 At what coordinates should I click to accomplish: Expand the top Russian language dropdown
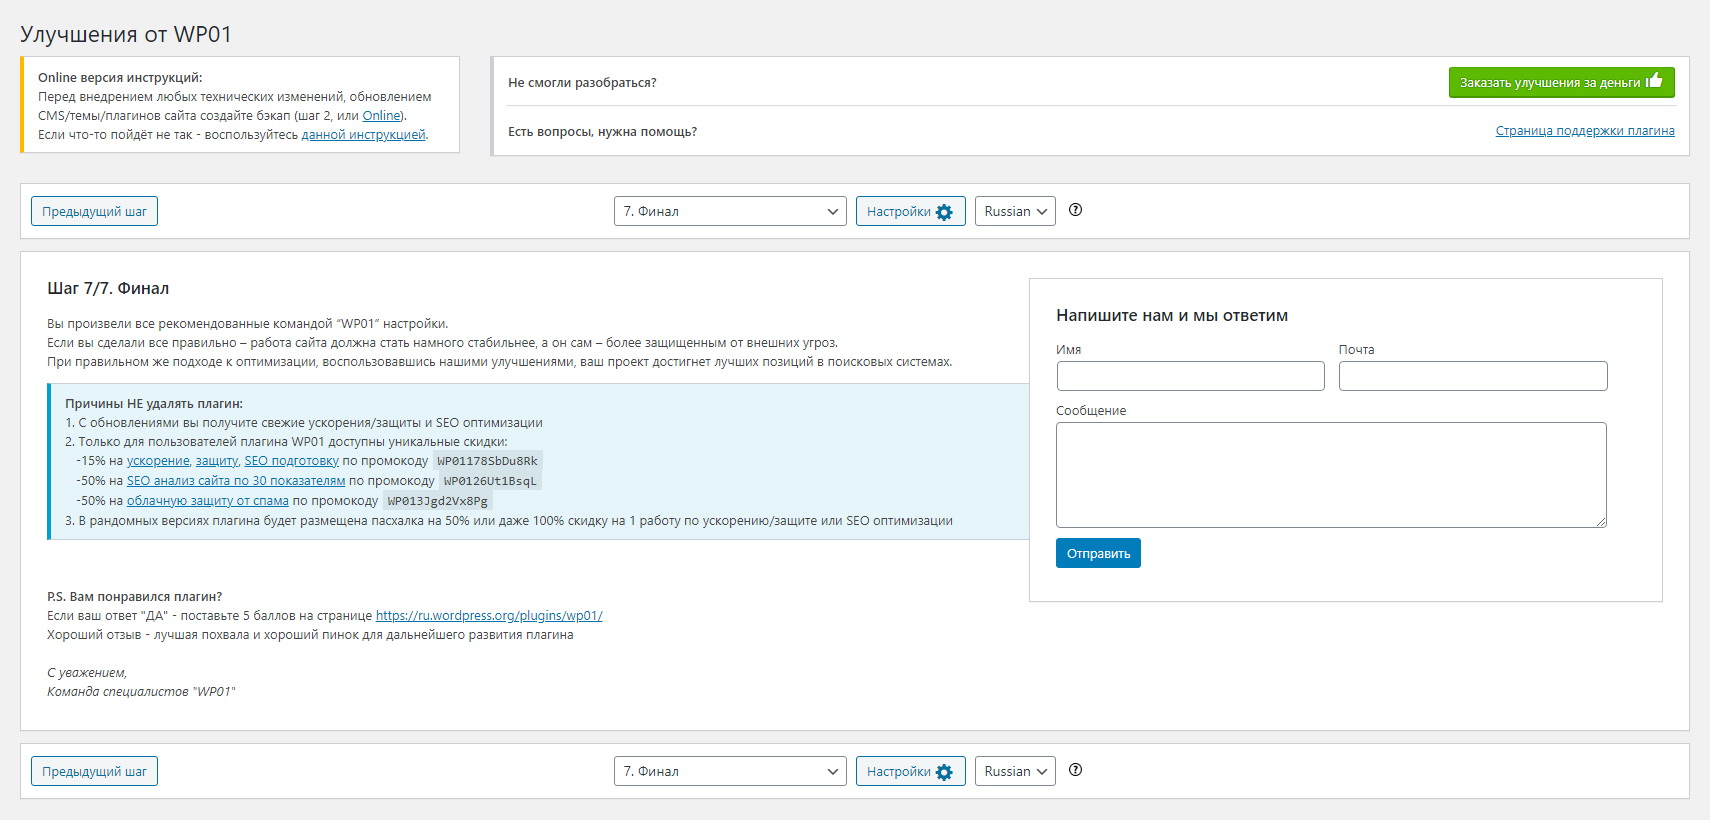coord(1015,211)
